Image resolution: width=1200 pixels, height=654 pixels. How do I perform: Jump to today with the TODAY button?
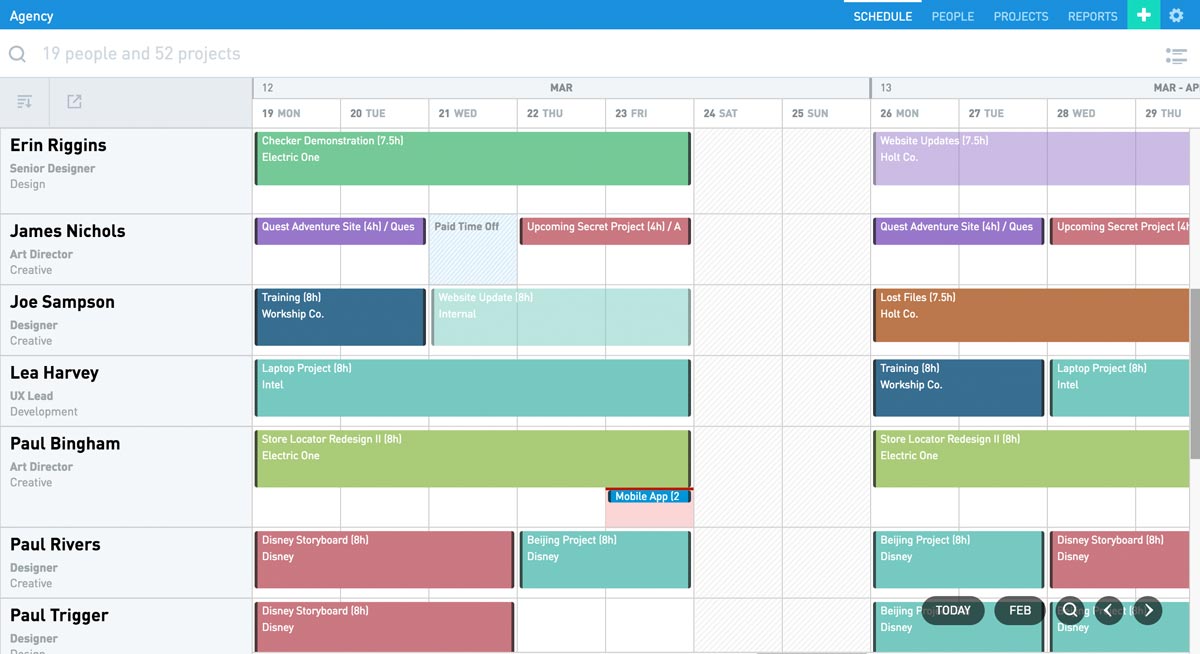click(x=952, y=610)
